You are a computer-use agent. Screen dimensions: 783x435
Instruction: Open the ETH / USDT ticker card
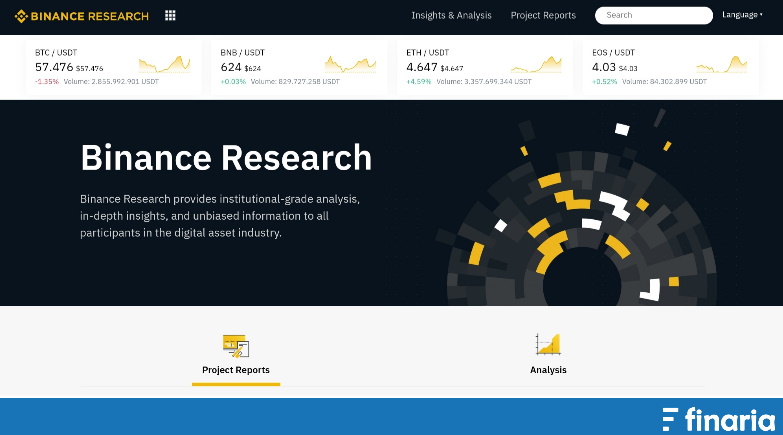click(x=485, y=67)
